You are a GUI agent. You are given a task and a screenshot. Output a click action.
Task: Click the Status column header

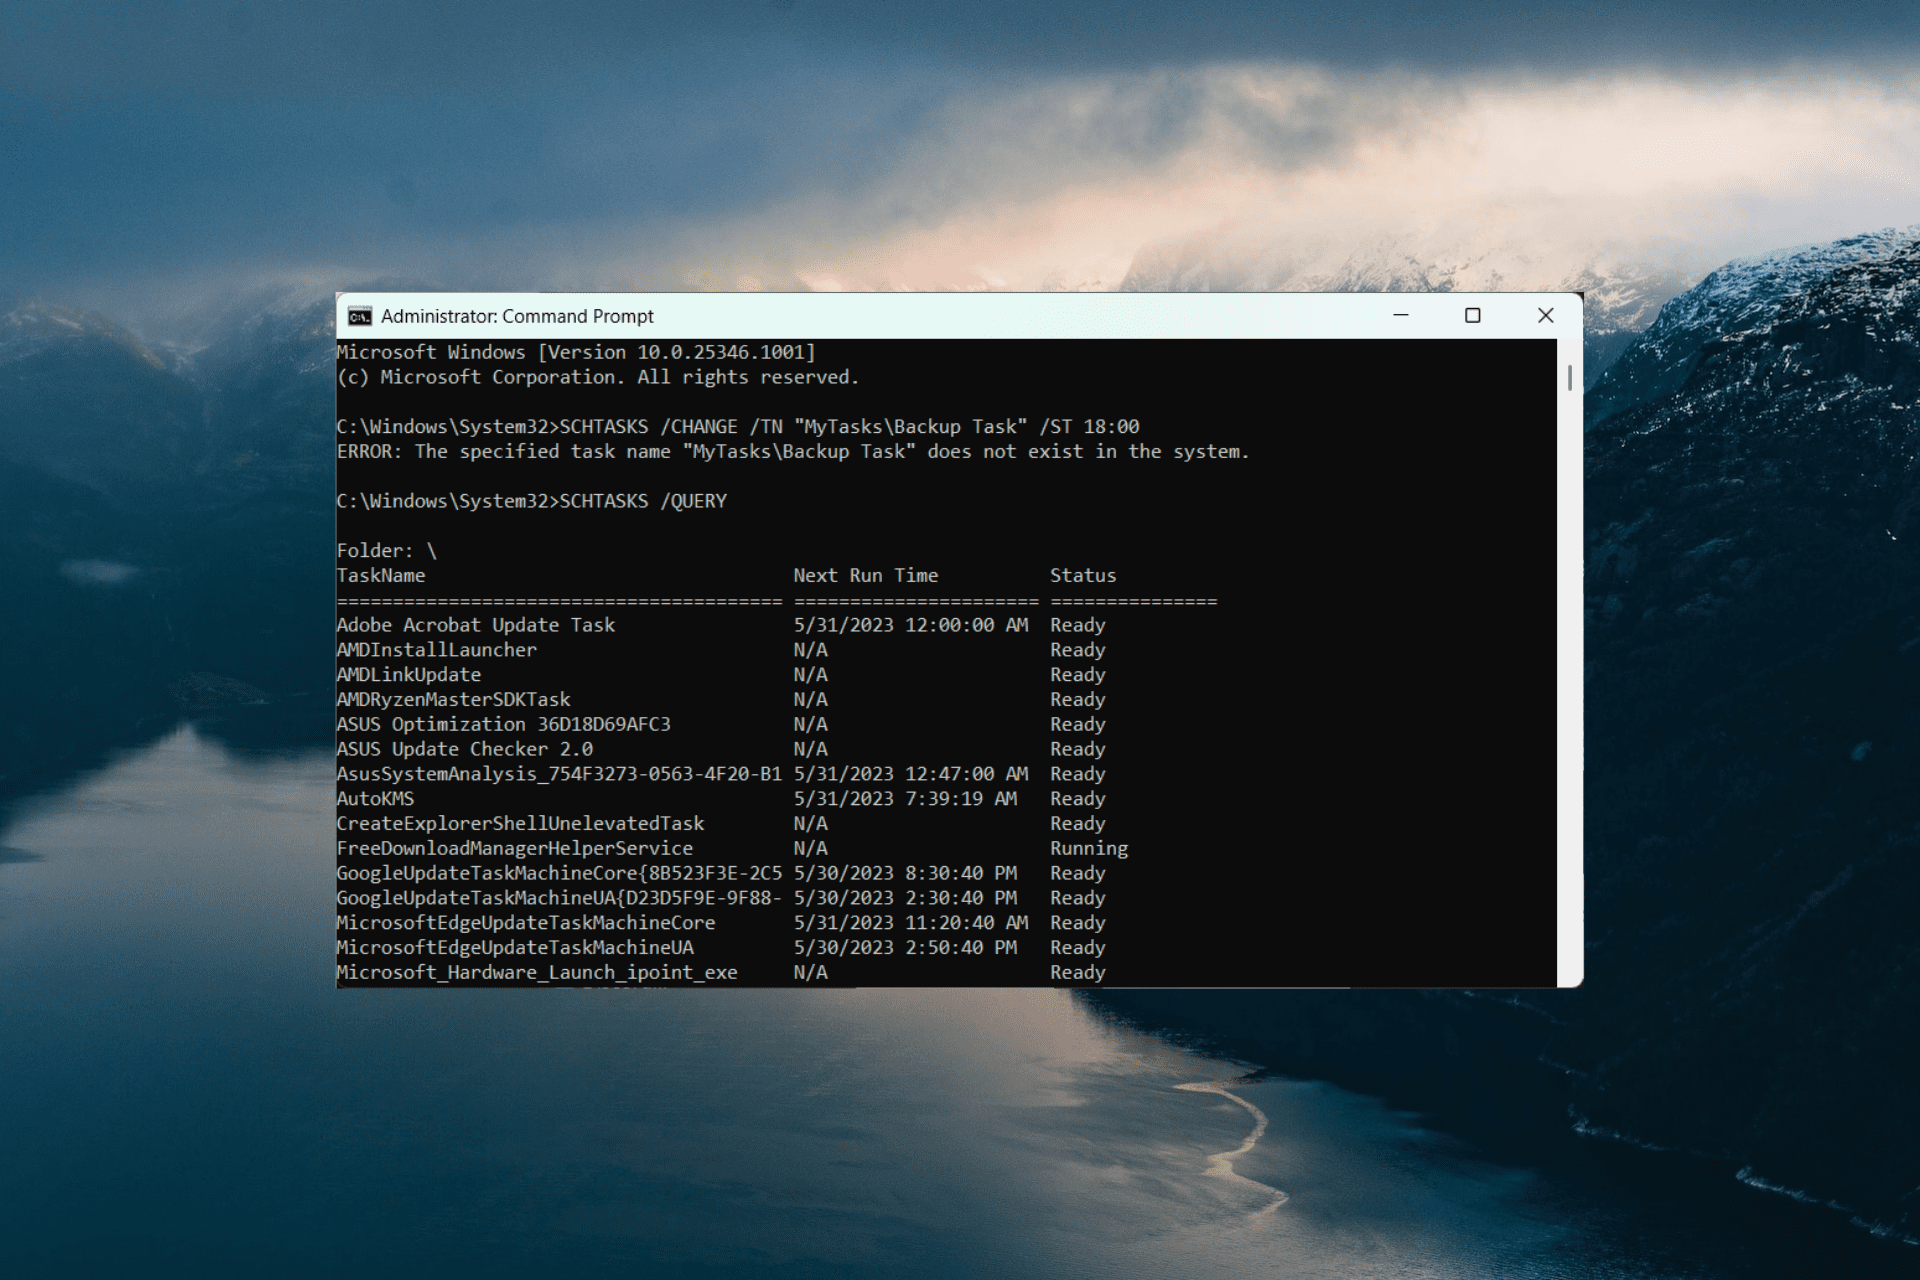tap(1083, 576)
